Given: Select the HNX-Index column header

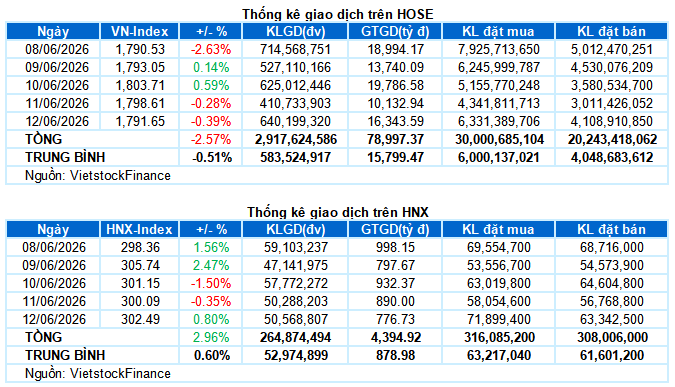Looking at the screenshot, I should (x=139, y=229).
